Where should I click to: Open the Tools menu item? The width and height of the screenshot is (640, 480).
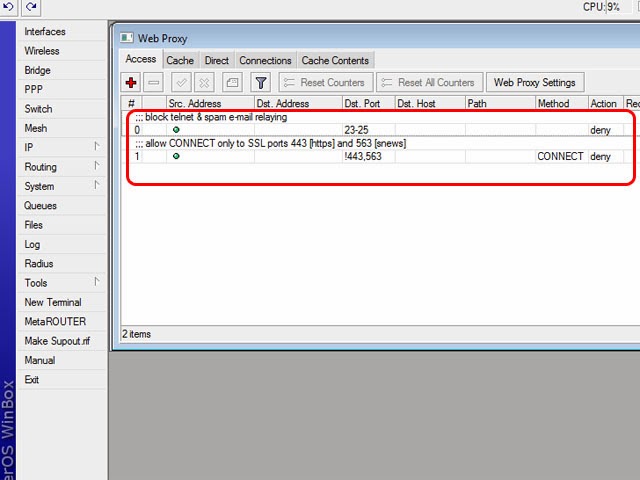coord(61,282)
